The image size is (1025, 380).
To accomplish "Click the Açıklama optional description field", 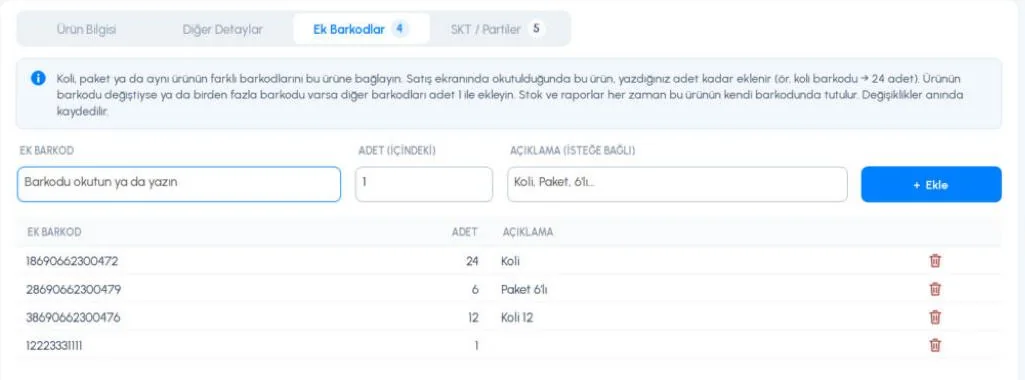I will pyautogui.click(x=677, y=184).
